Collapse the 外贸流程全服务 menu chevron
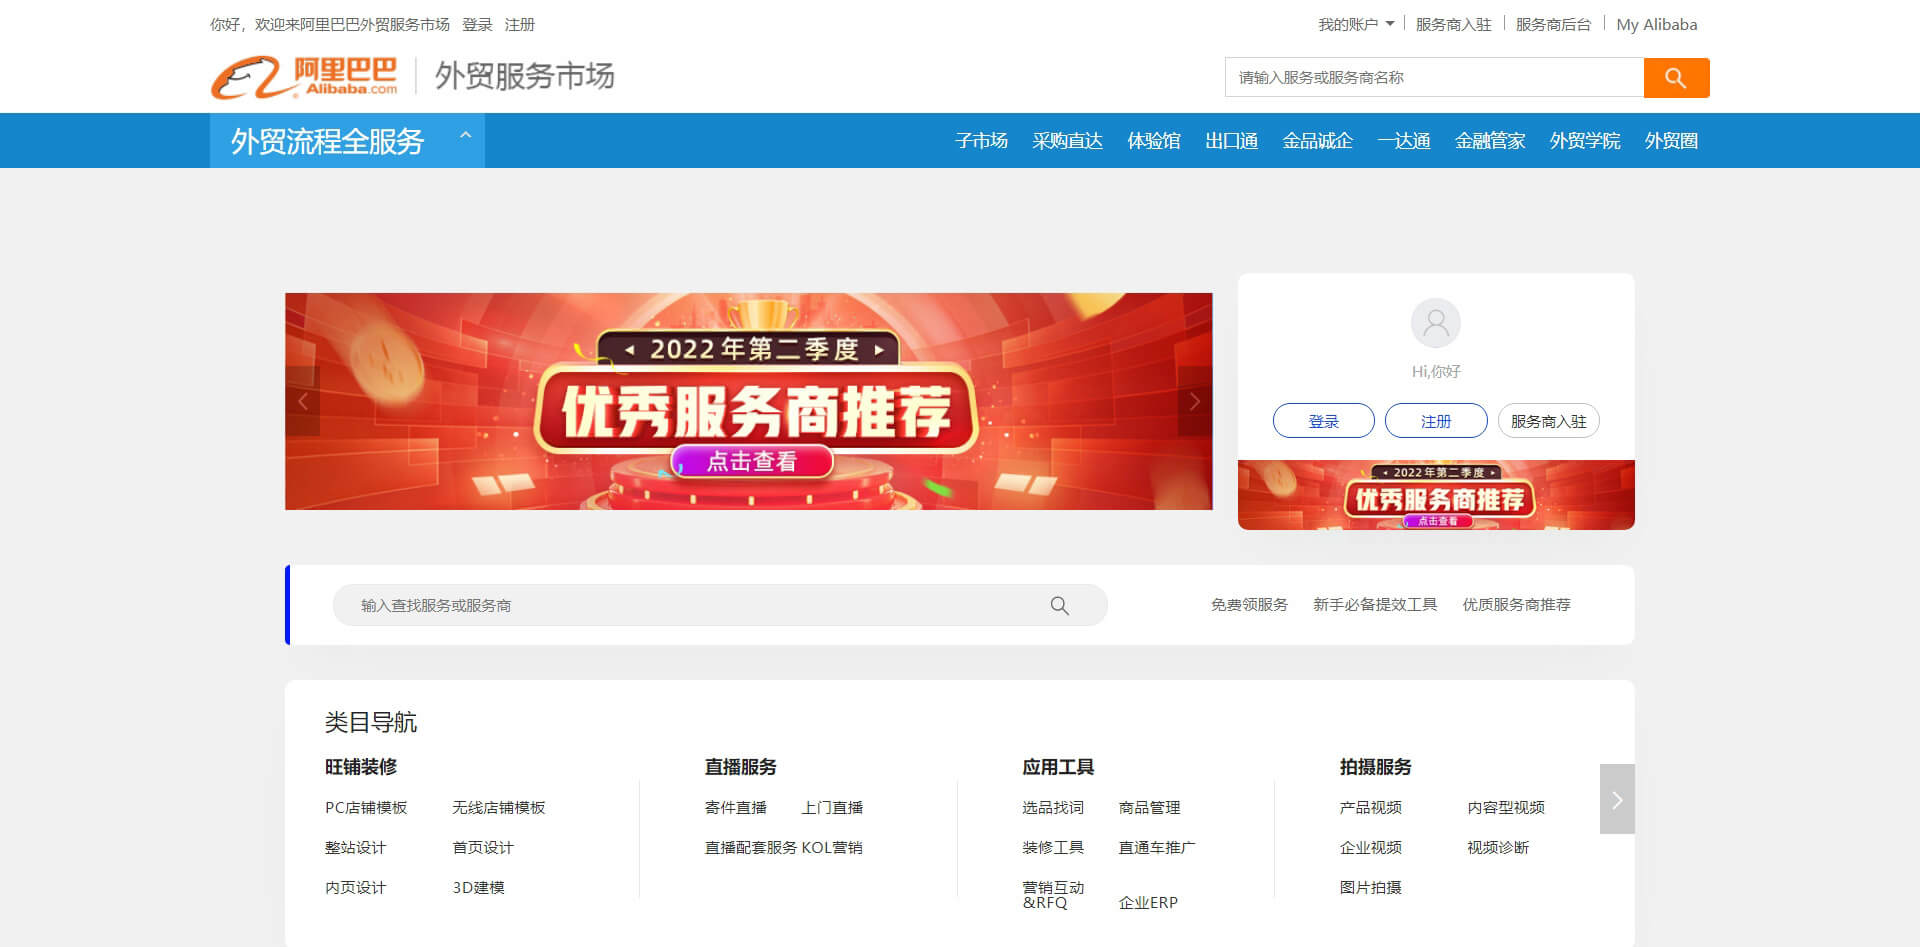The image size is (1920, 947). click(x=465, y=136)
